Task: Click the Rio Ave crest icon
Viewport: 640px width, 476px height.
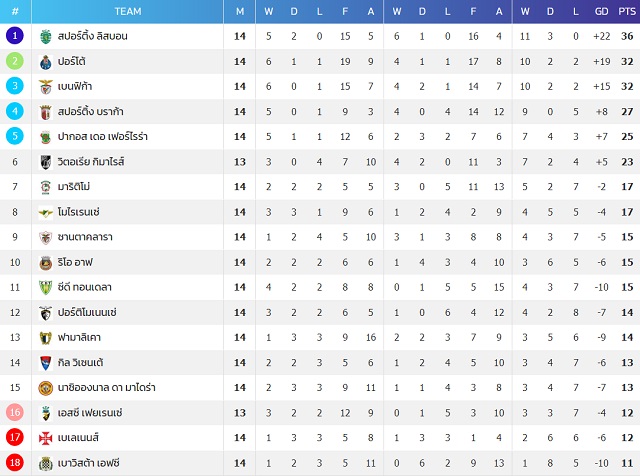Action: [46, 263]
